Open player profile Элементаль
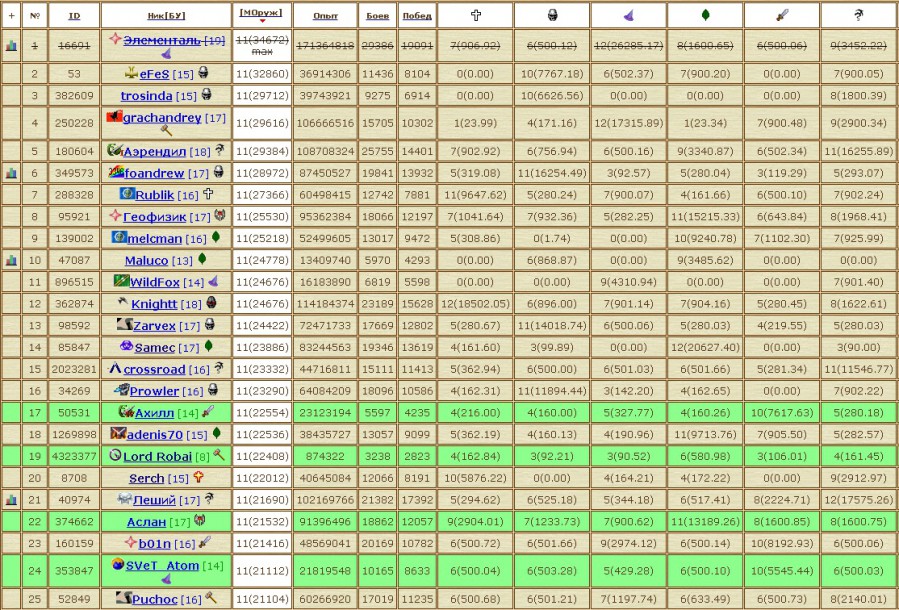 pyautogui.click(x=162, y=41)
